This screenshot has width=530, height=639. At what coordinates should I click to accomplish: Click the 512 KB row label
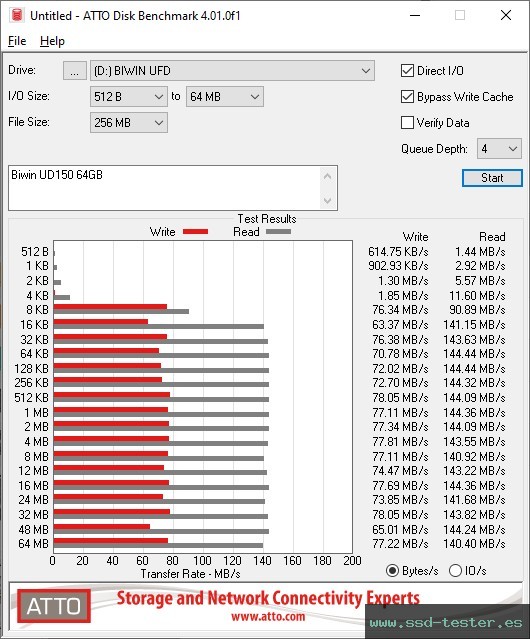(x=31, y=397)
